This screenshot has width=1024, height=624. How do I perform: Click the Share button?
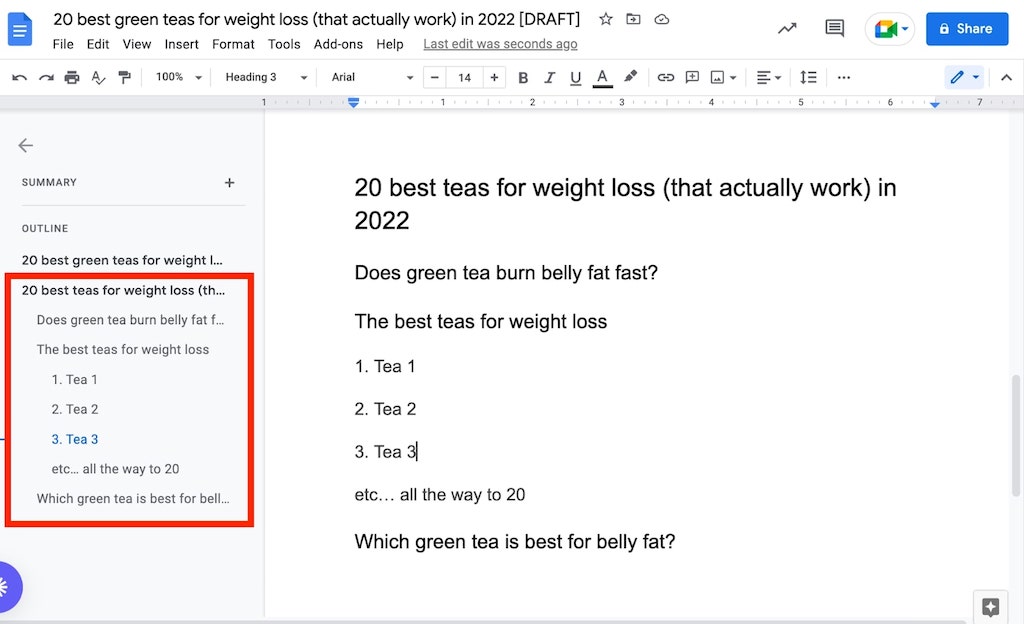pyautogui.click(x=966, y=29)
